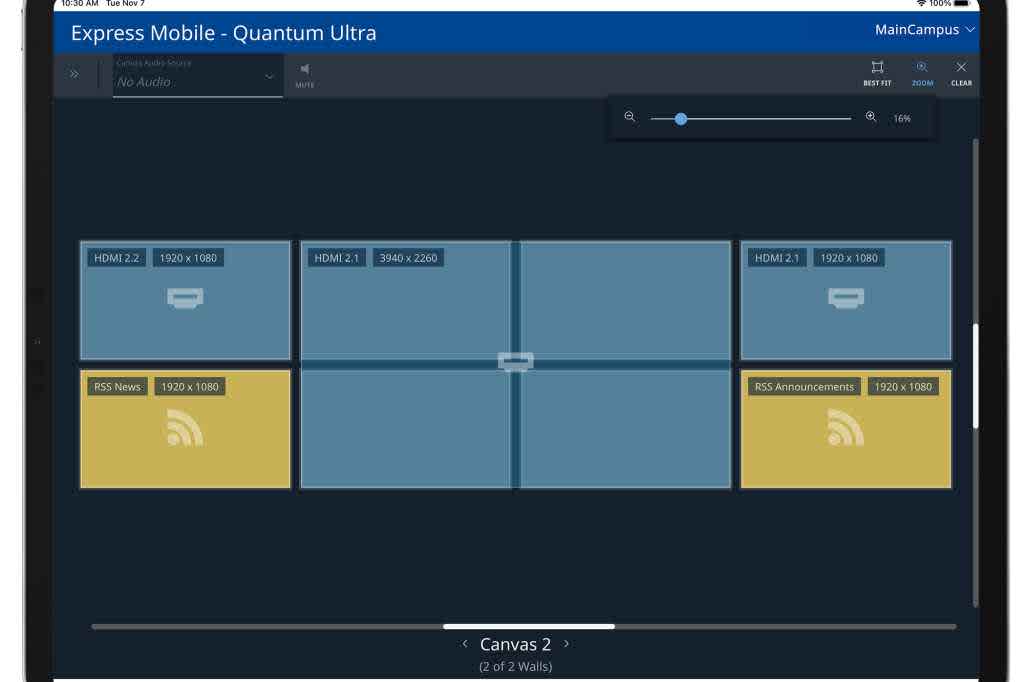Viewport: 1024px width, 682px height.
Task: Click the Express Mobile - Quantum Ultra title
Action: [x=223, y=33]
